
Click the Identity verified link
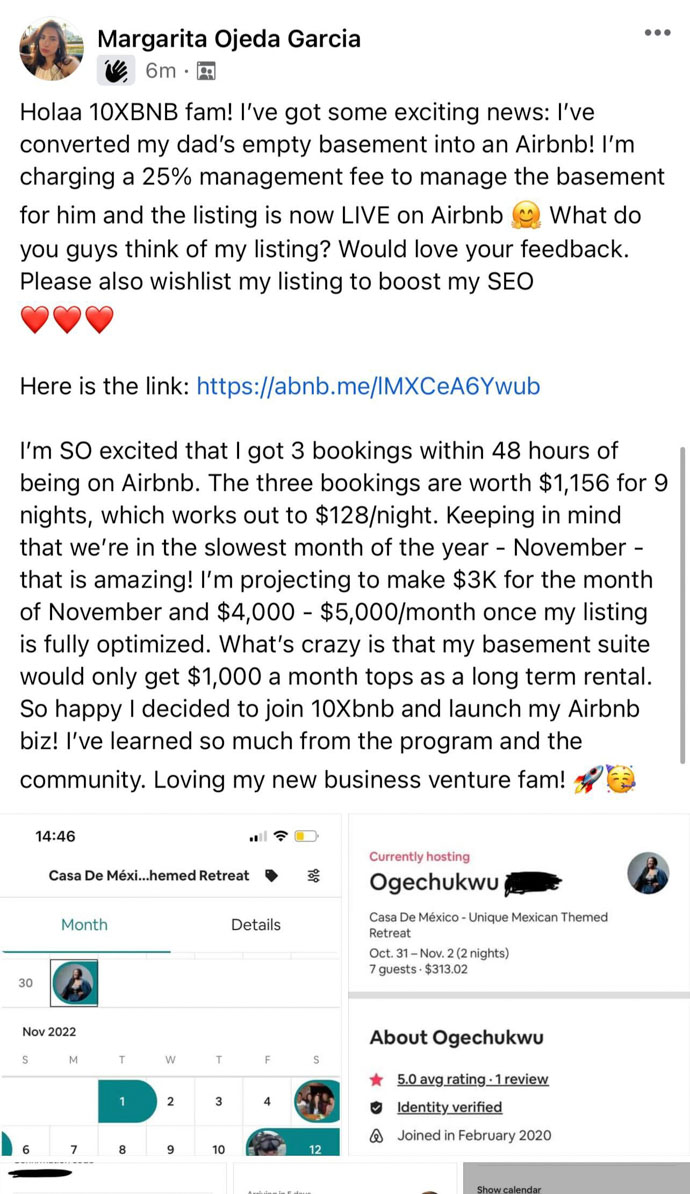click(x=449, y=1107)
